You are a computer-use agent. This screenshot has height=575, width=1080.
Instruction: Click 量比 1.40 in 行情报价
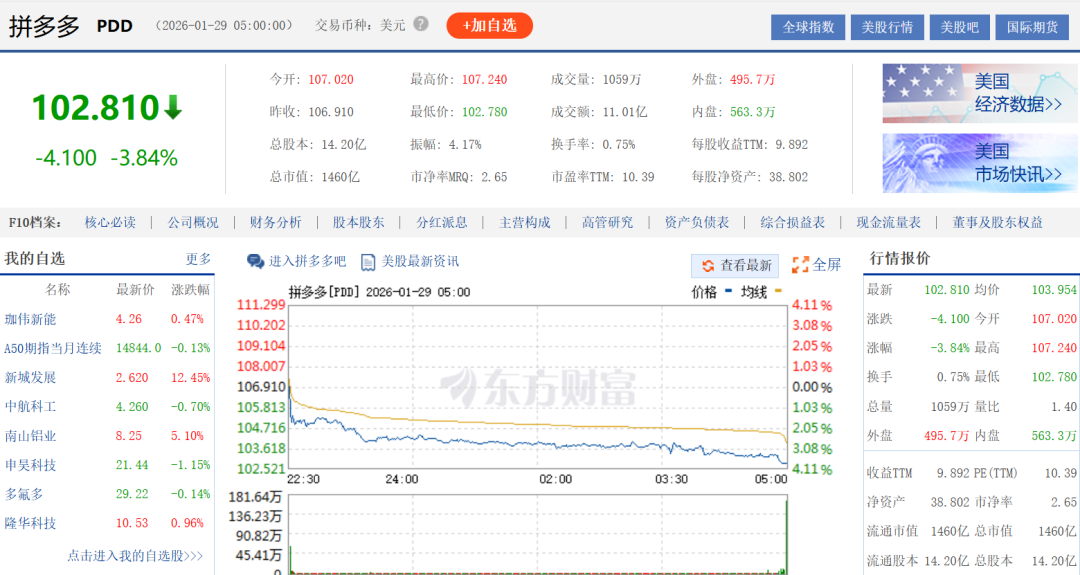point(1063,407)
